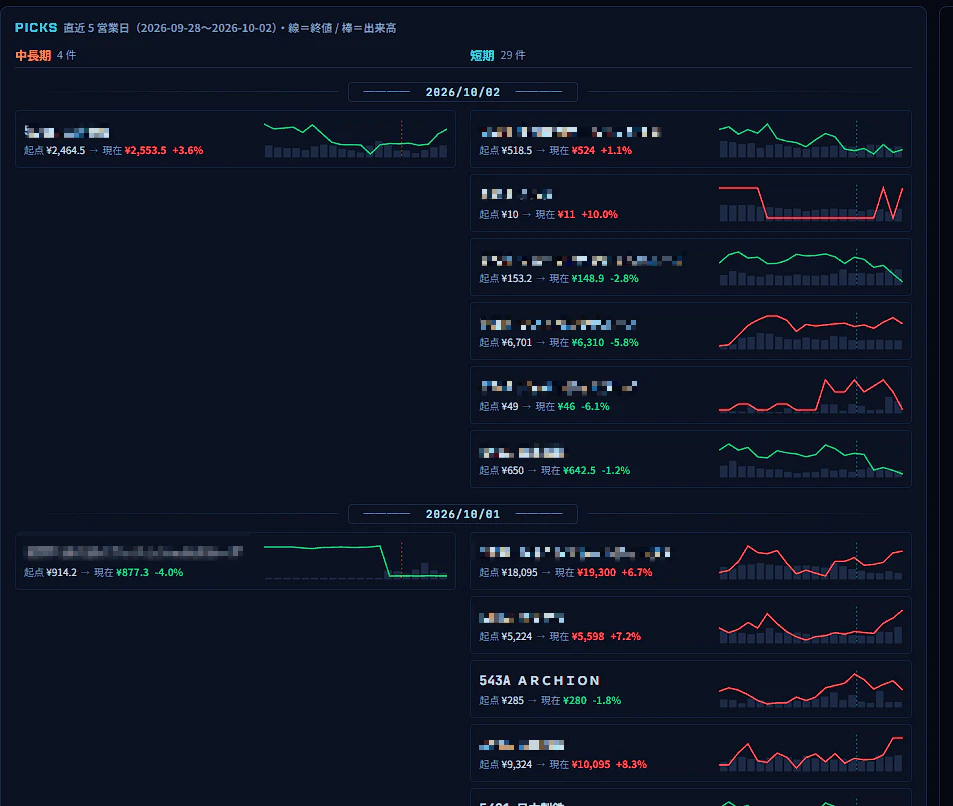Image resolution: width=953 pixels, height=806 pixels.
Task: View the sparkline for the +6.7% pick
Action: click(811, 561)
